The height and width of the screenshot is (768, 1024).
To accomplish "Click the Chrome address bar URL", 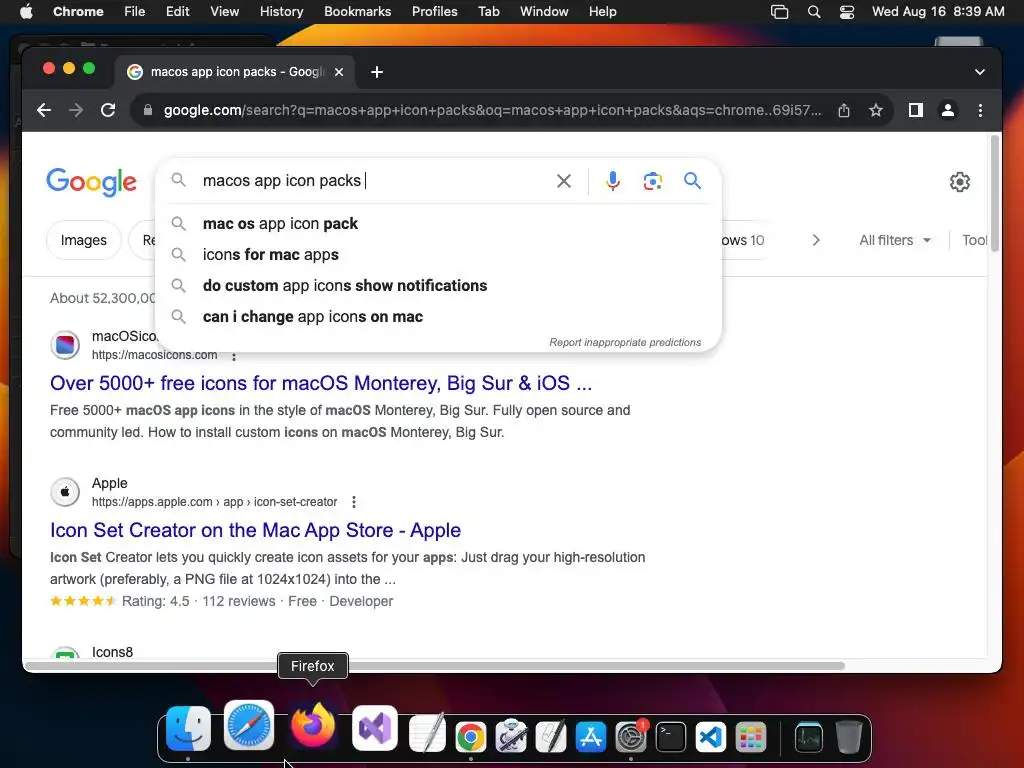I will pos(492,110).
